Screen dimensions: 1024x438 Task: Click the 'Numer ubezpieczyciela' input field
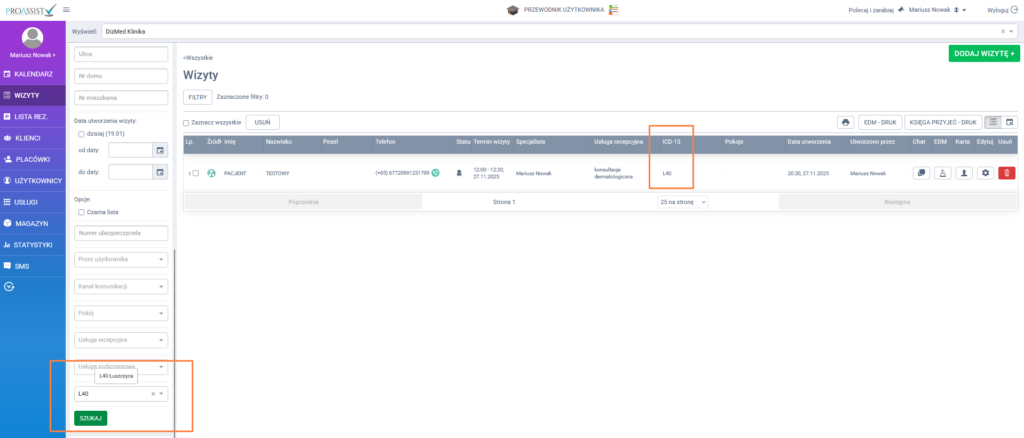pyautogui.click(x=121, y=233)
